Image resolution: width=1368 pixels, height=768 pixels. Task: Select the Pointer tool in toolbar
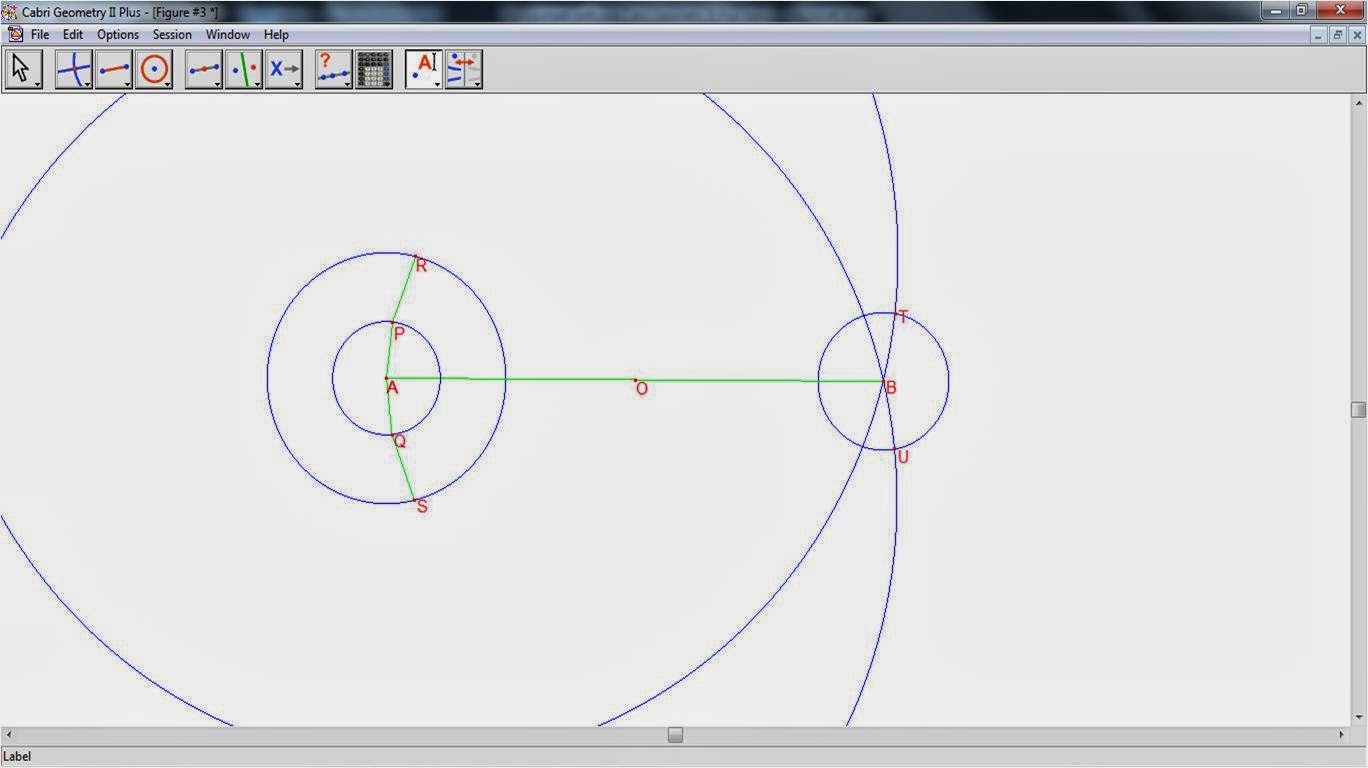(x=23, y=69)
